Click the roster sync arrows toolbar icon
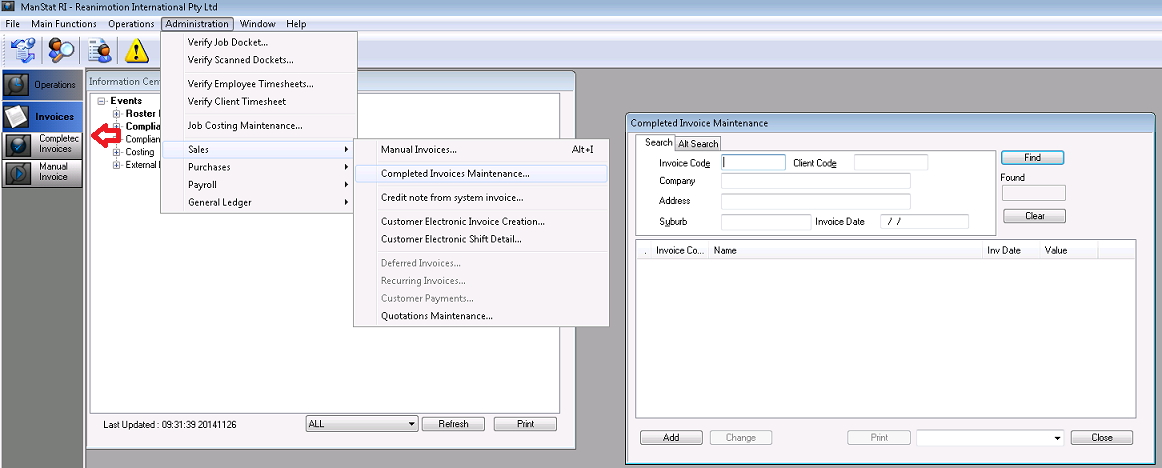 (23, 49)
